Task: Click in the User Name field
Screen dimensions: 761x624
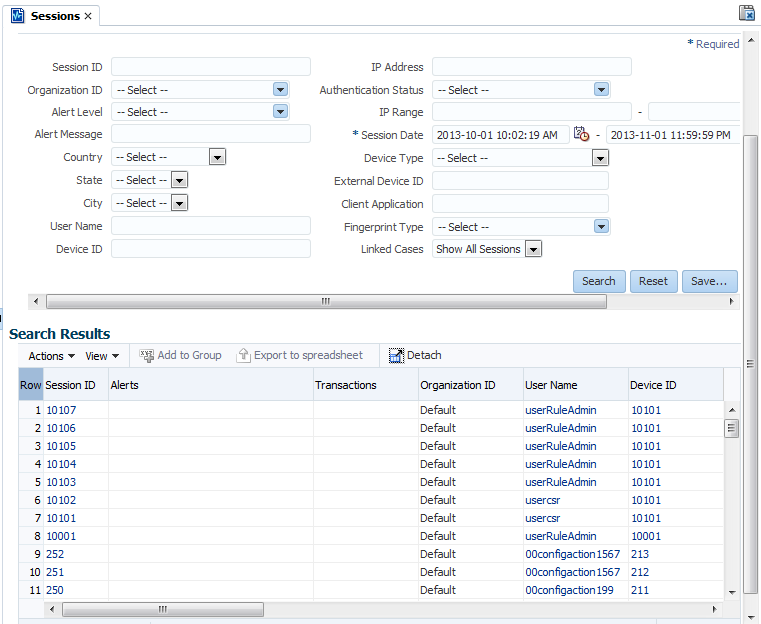Action: (x=211, y=226)
